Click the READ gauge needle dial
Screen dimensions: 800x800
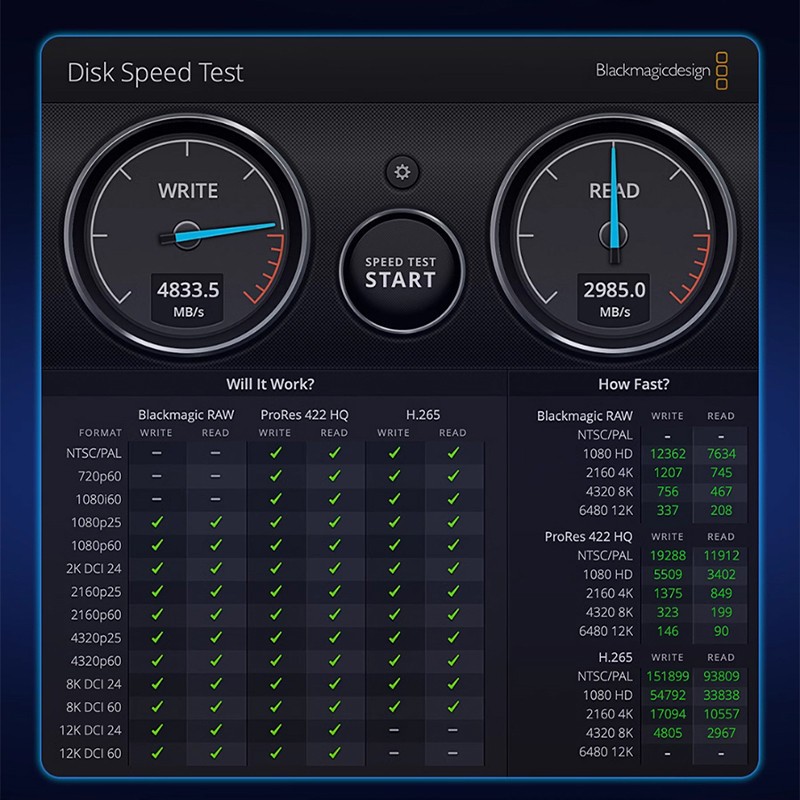(x=613, y=235)
